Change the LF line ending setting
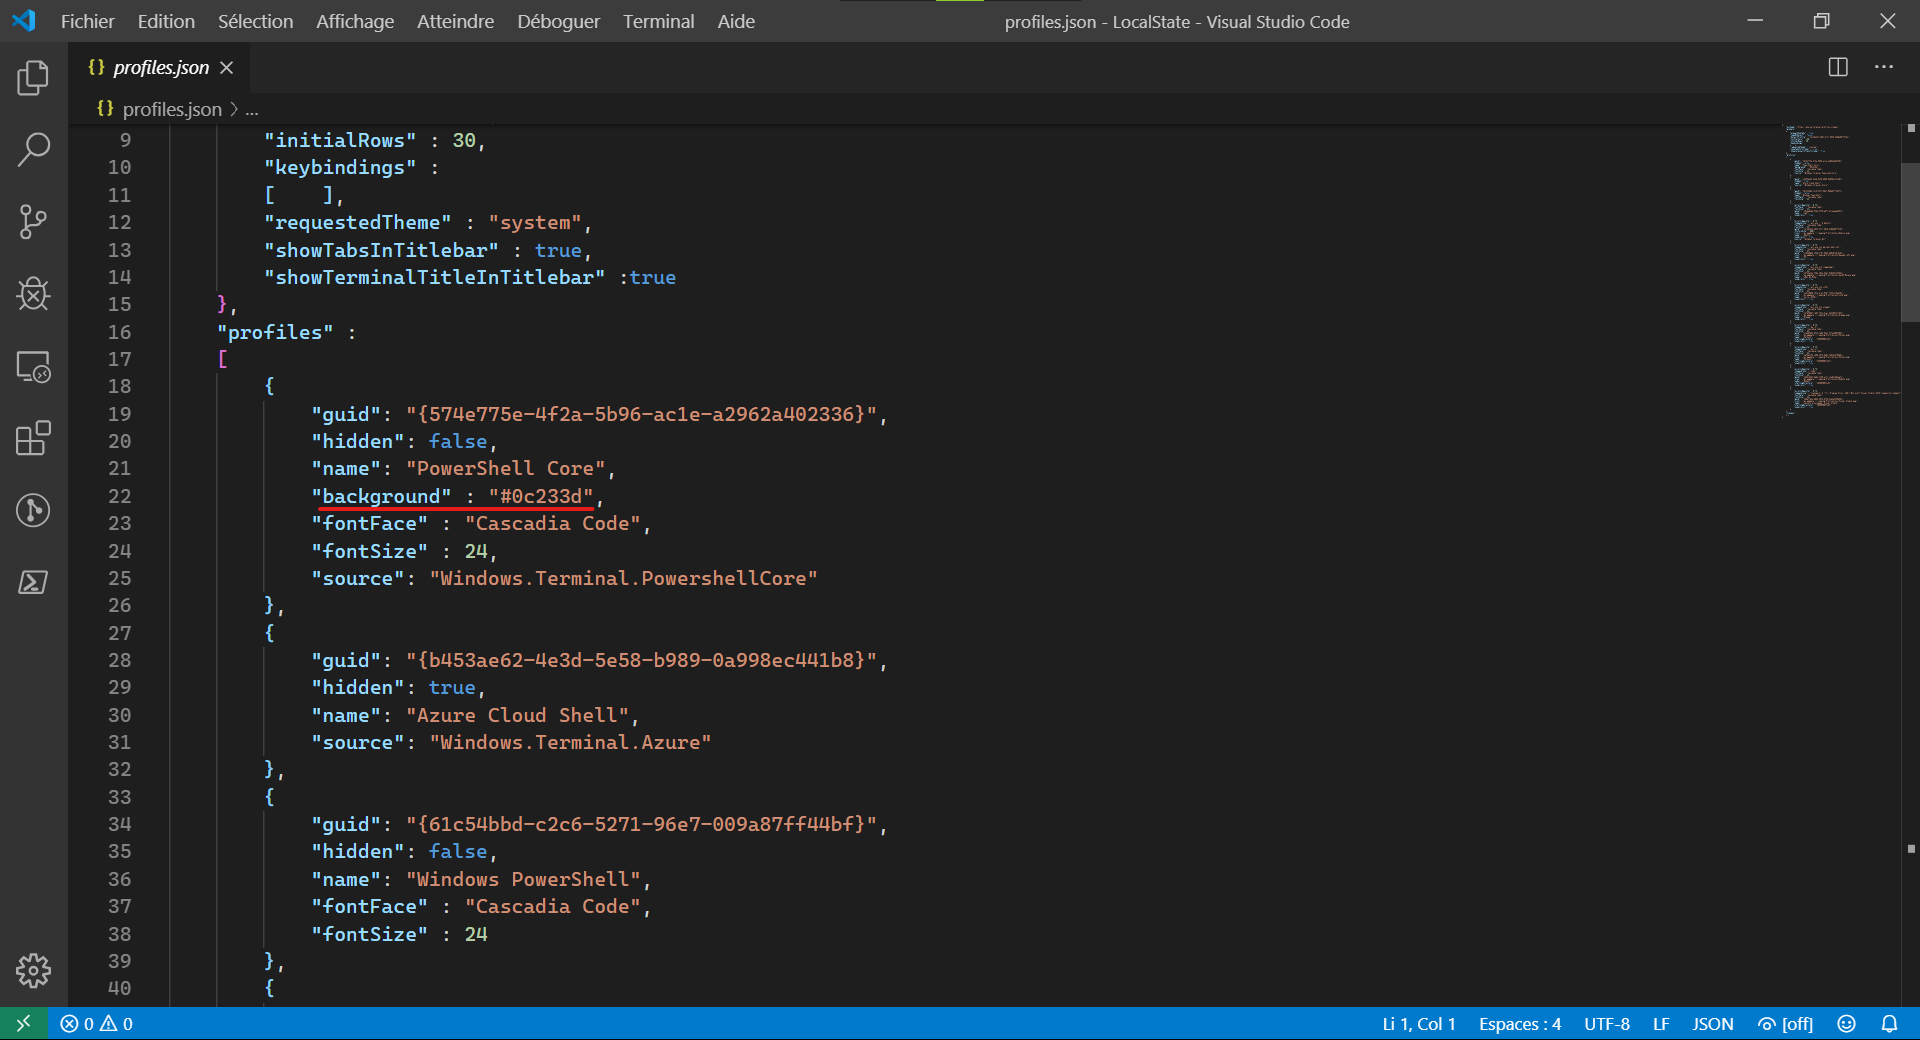Viewport: 1920px width, 1040px height. click(x=1660, y=1023)
